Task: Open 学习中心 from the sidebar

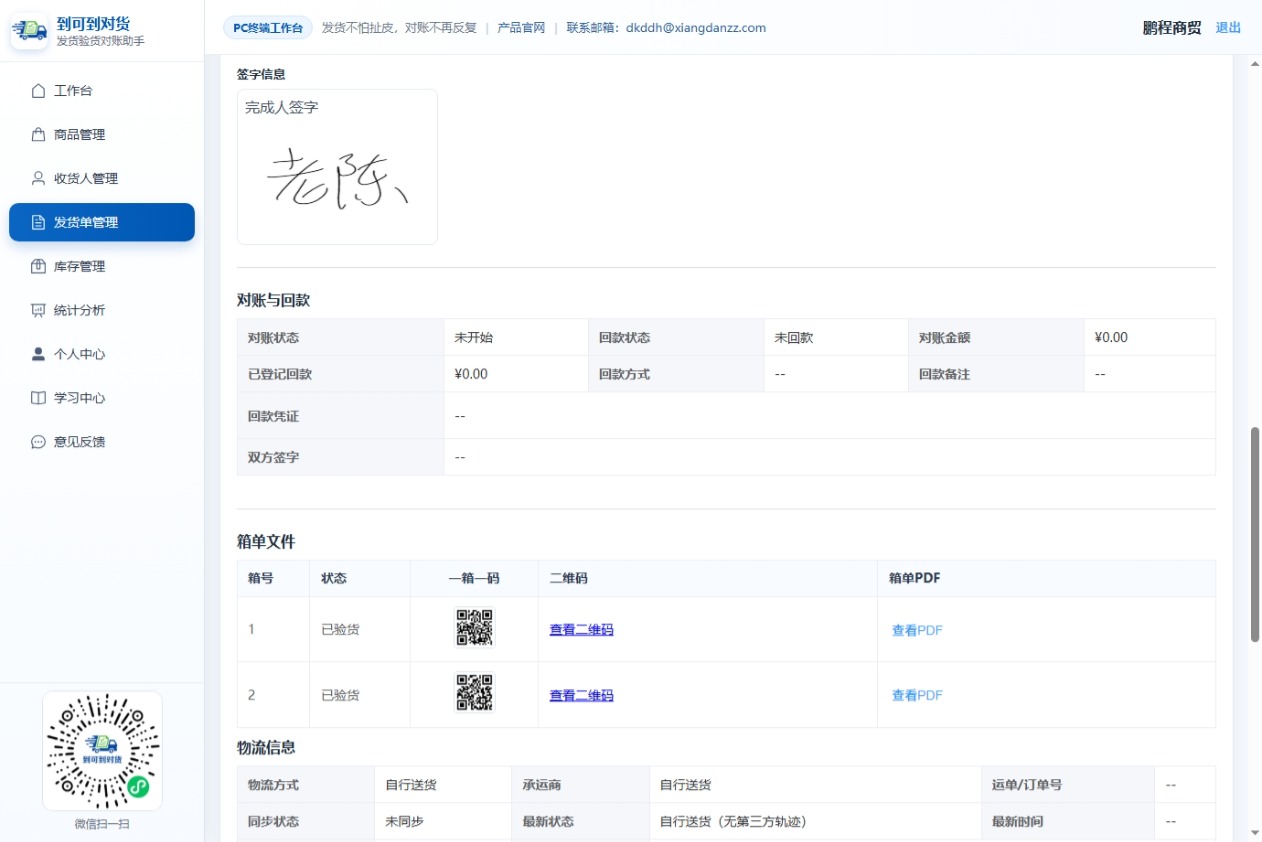Action: pos(102,398)
